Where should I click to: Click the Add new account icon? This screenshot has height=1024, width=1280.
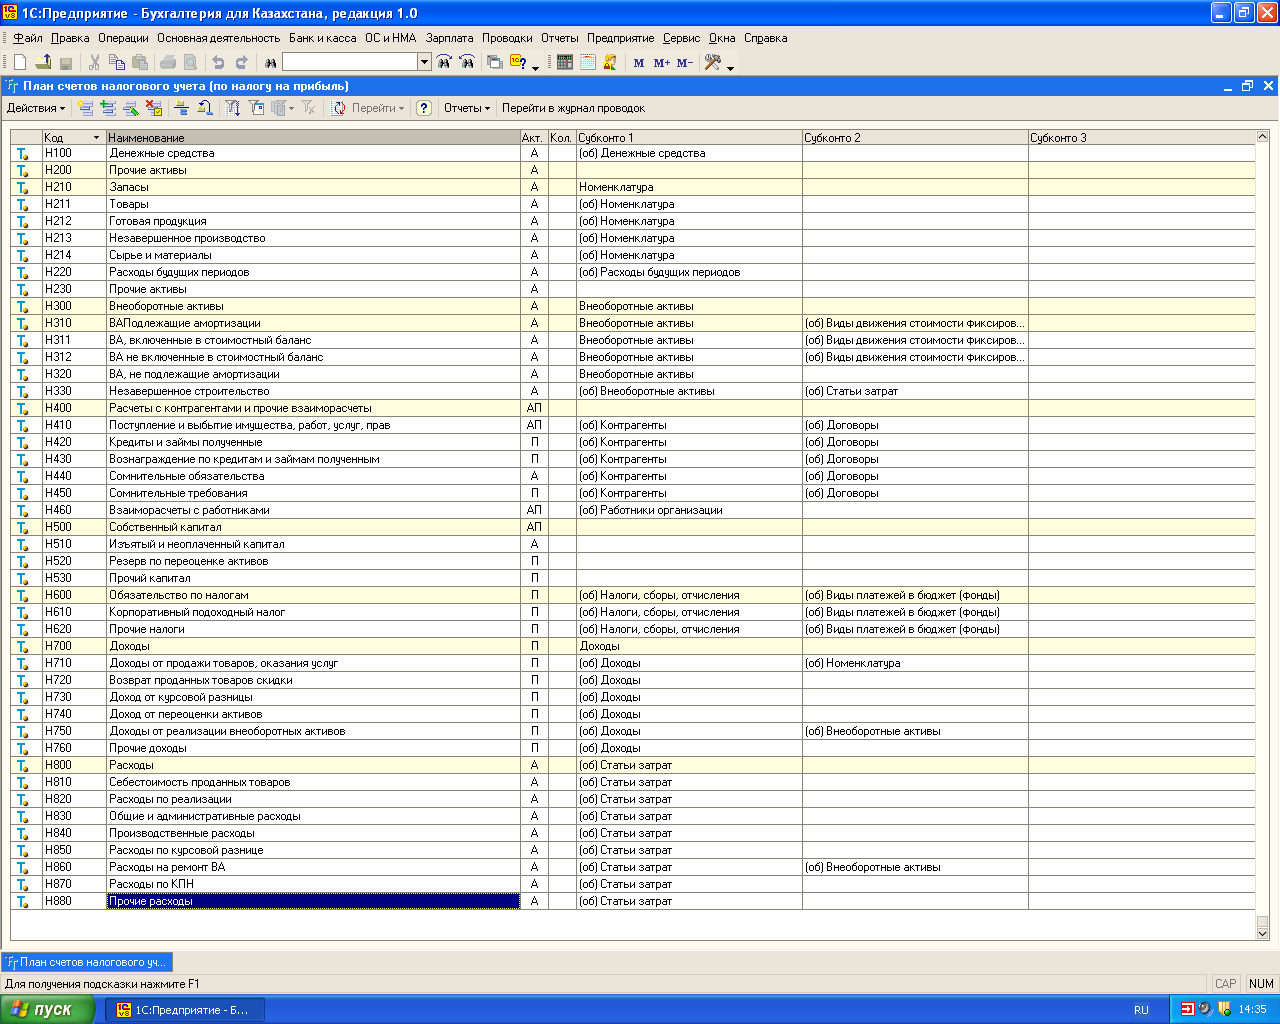(85, 108)
